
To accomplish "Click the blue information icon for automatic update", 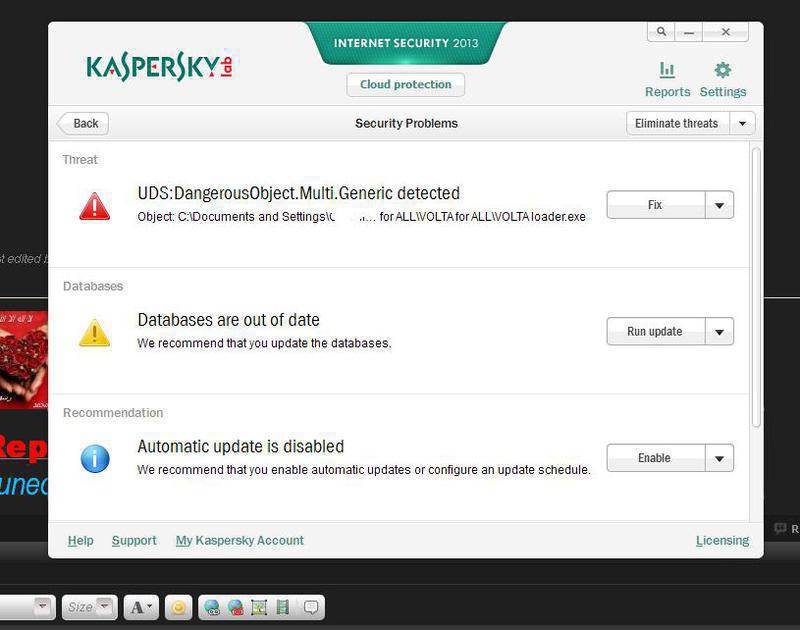I will [95, 459].
